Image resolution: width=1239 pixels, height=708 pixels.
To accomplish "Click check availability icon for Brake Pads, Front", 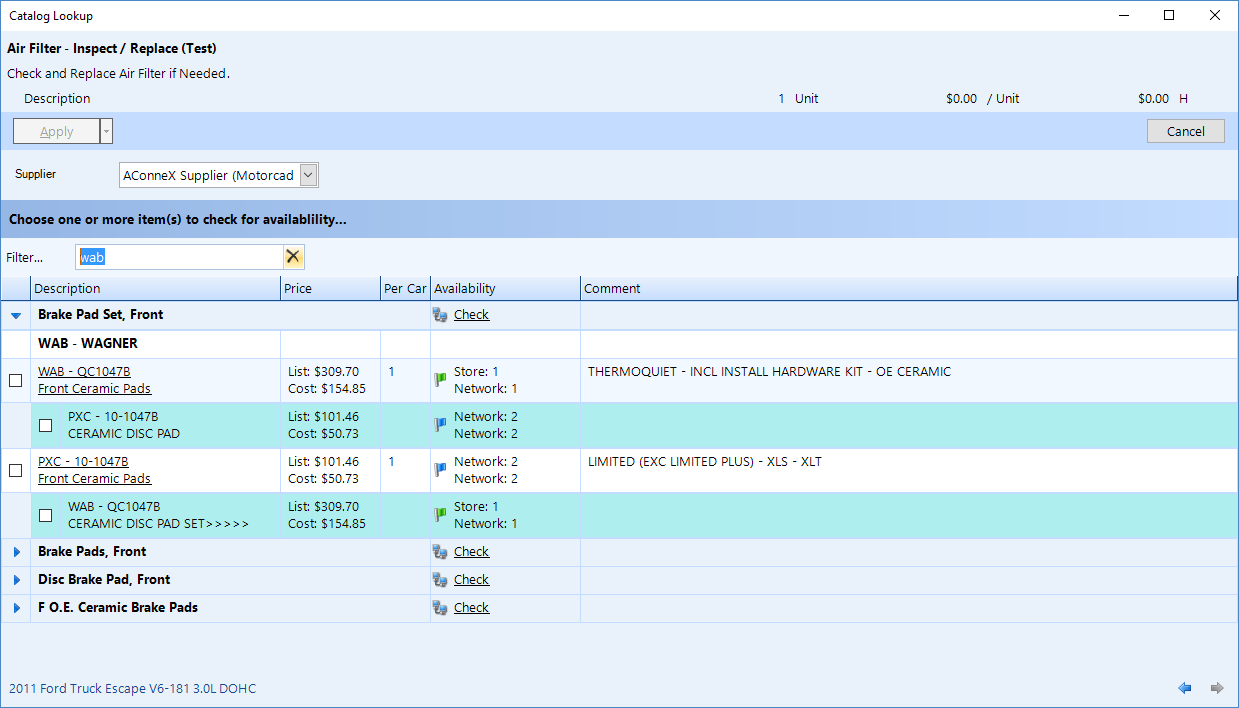I will coord(440,552).
